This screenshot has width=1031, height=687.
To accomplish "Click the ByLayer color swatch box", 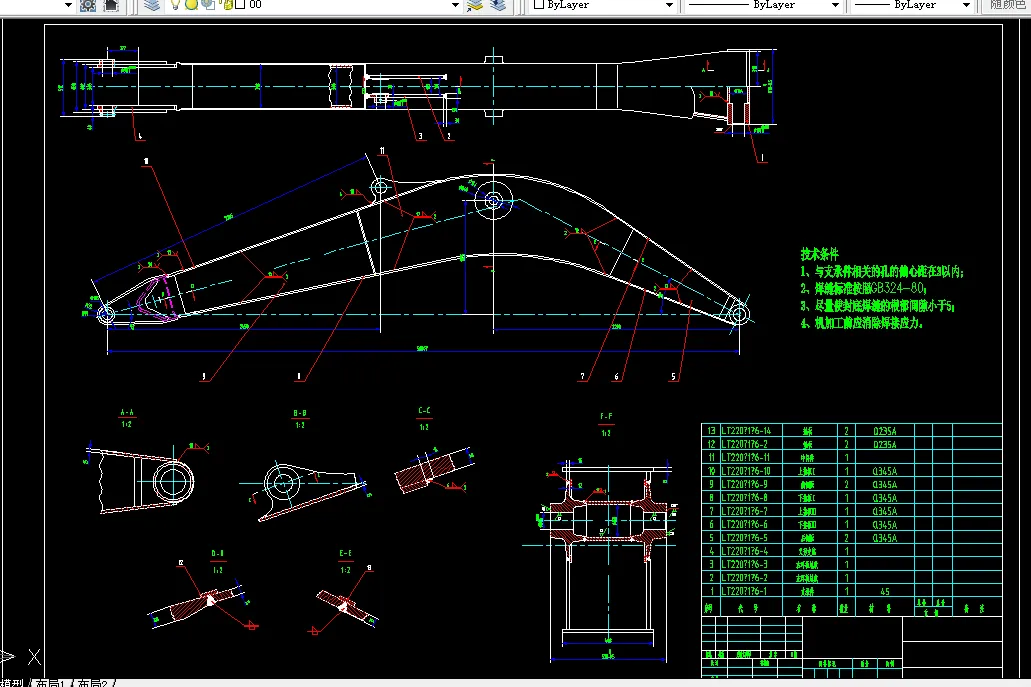I will tap(539, 5).
